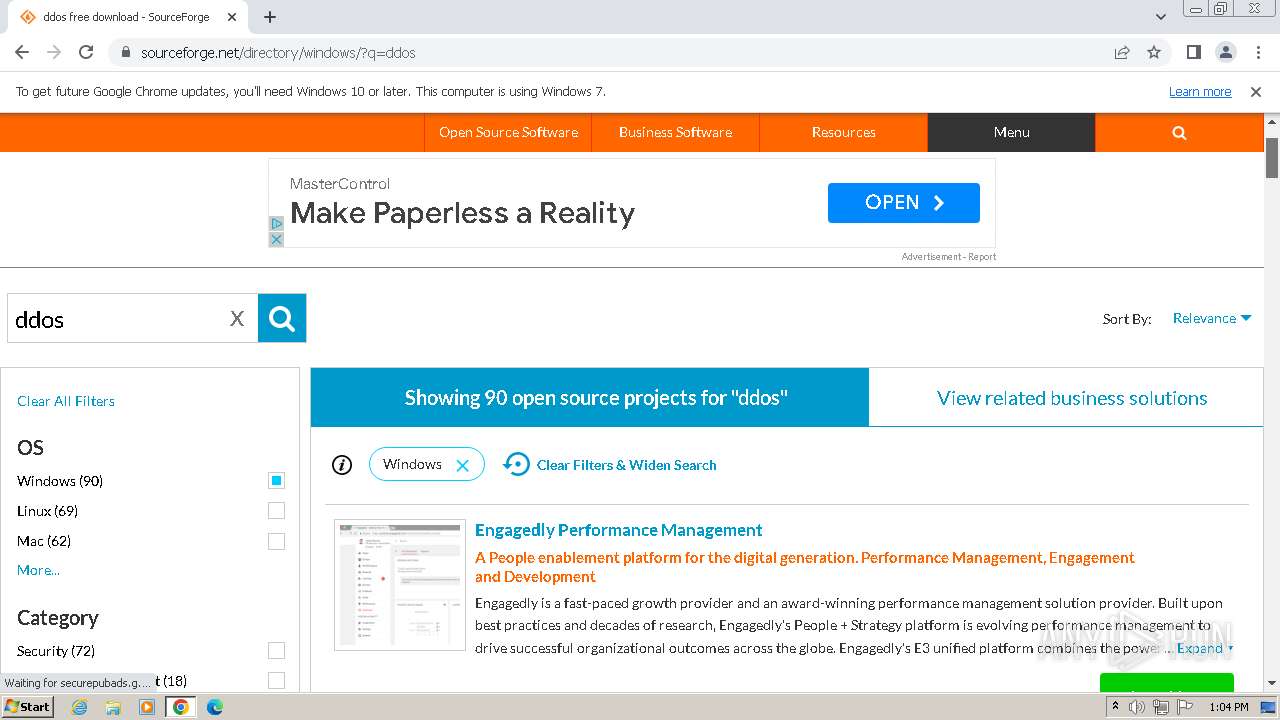Reload the page with refresh icon
1280x720 pixels.
[x=86, y=52]
